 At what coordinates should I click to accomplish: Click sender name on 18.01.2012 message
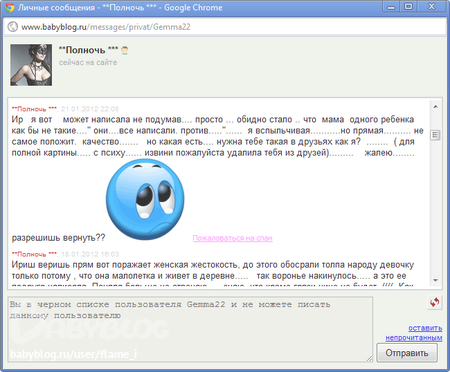(34, 254)
